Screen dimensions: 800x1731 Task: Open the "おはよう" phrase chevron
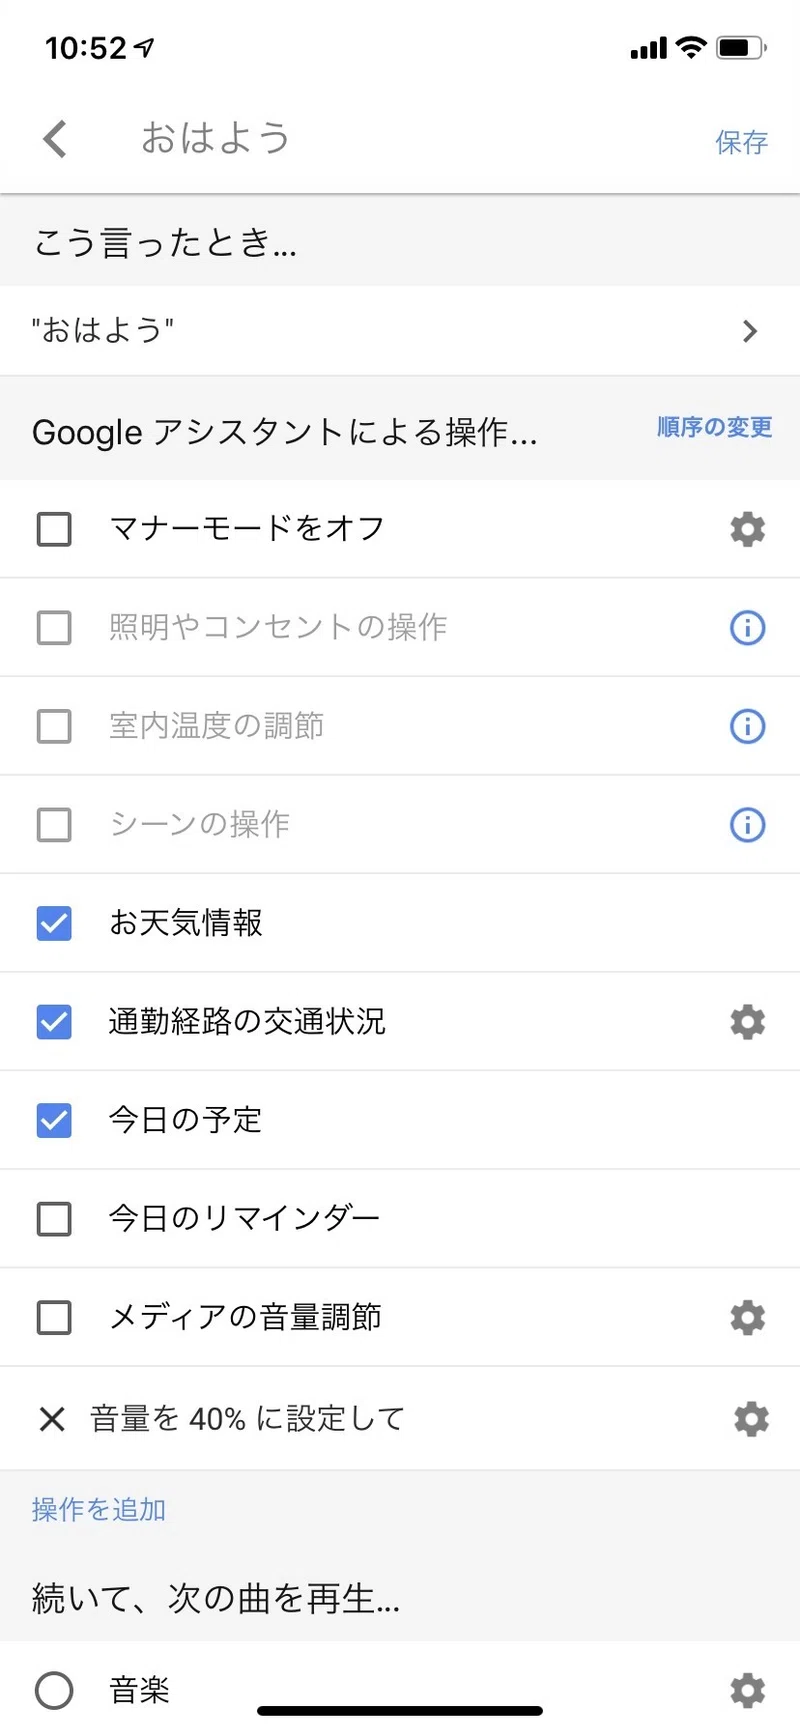750,331
